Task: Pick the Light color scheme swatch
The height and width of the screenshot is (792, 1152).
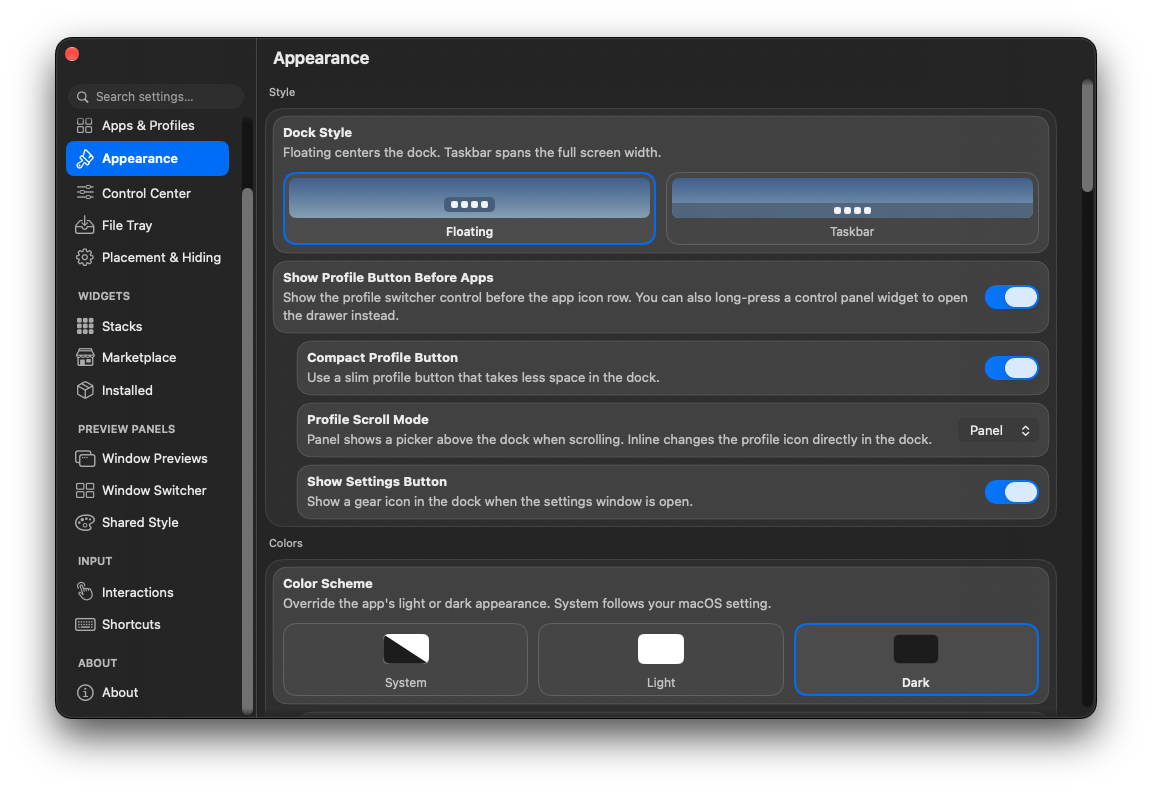Action: 660,660
